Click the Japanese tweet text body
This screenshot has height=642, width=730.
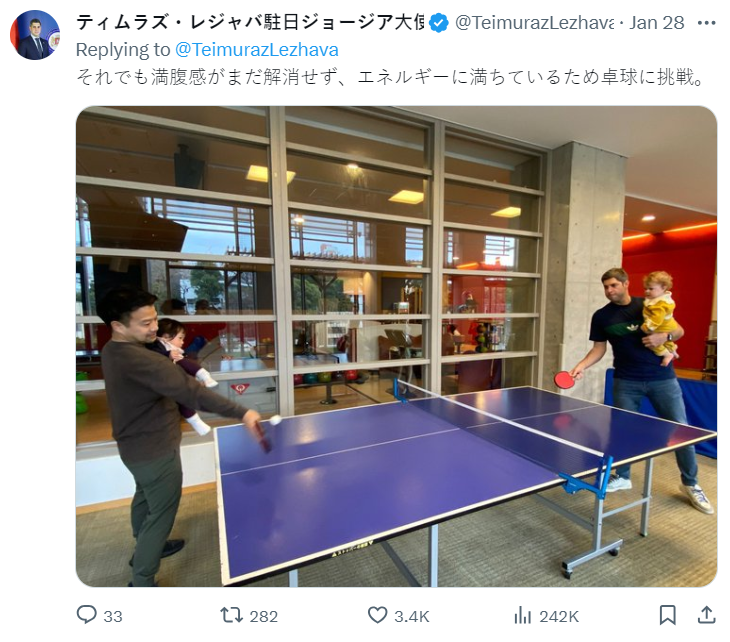pos(390,77)
